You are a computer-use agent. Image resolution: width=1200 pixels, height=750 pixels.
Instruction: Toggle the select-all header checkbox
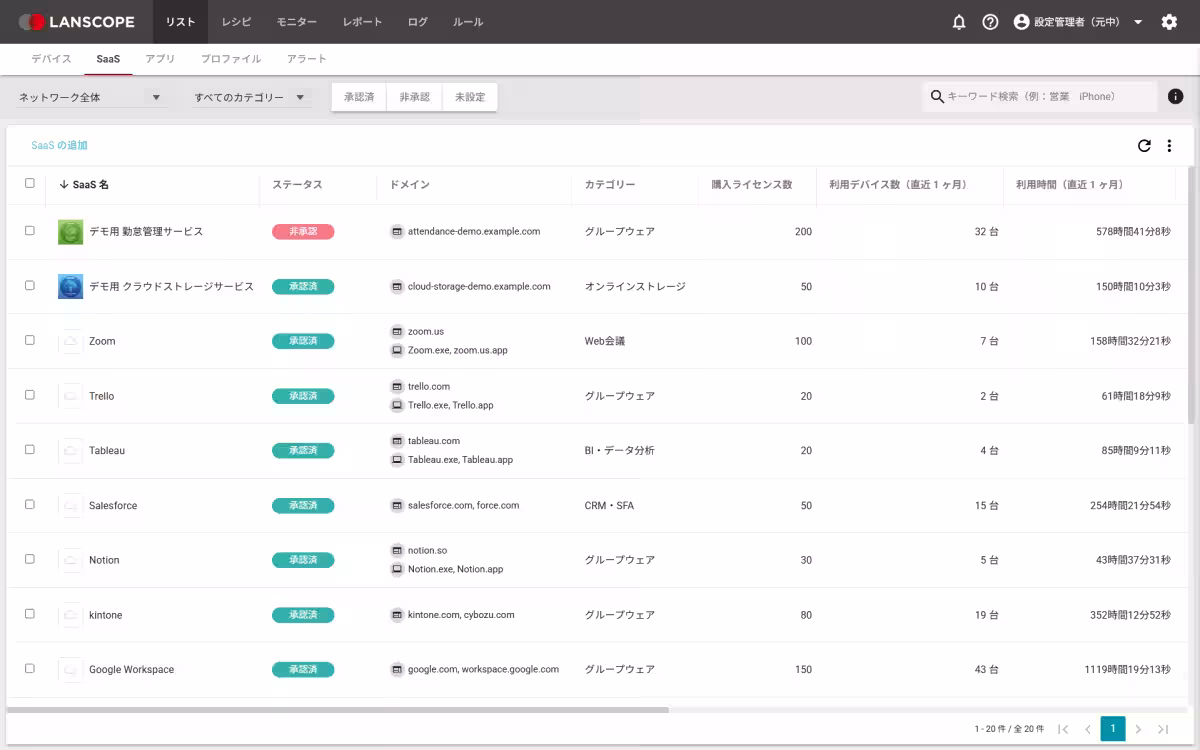tap(30, 183)
